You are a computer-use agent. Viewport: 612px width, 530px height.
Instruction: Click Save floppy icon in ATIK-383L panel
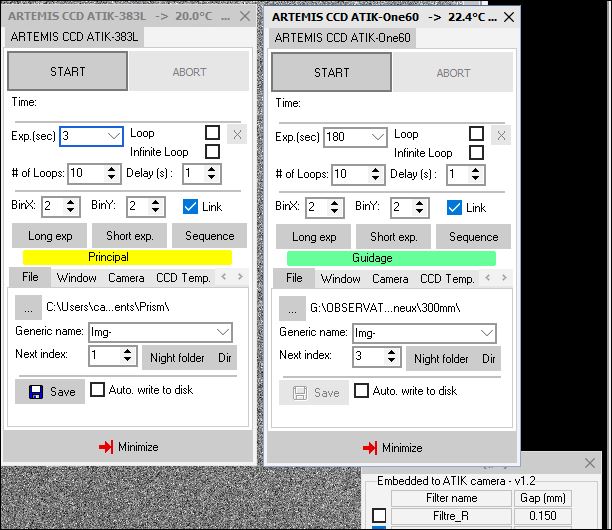35,392
